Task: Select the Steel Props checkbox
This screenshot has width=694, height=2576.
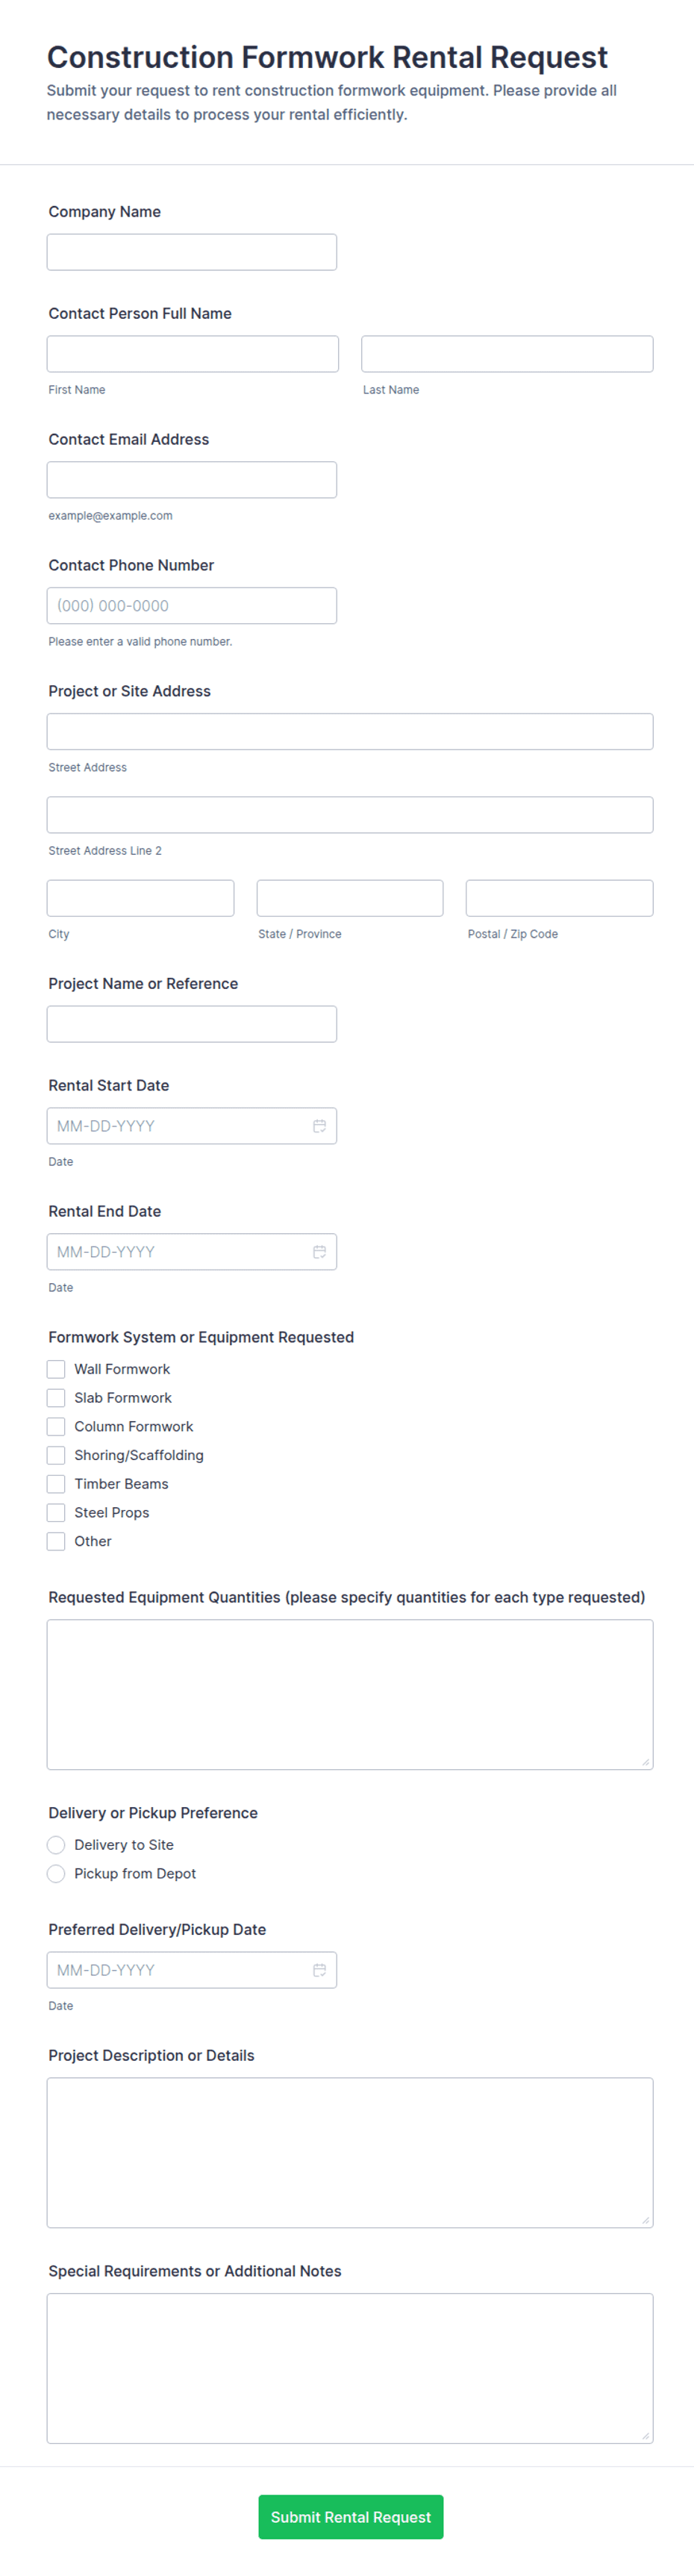Action: [56, 1513]
